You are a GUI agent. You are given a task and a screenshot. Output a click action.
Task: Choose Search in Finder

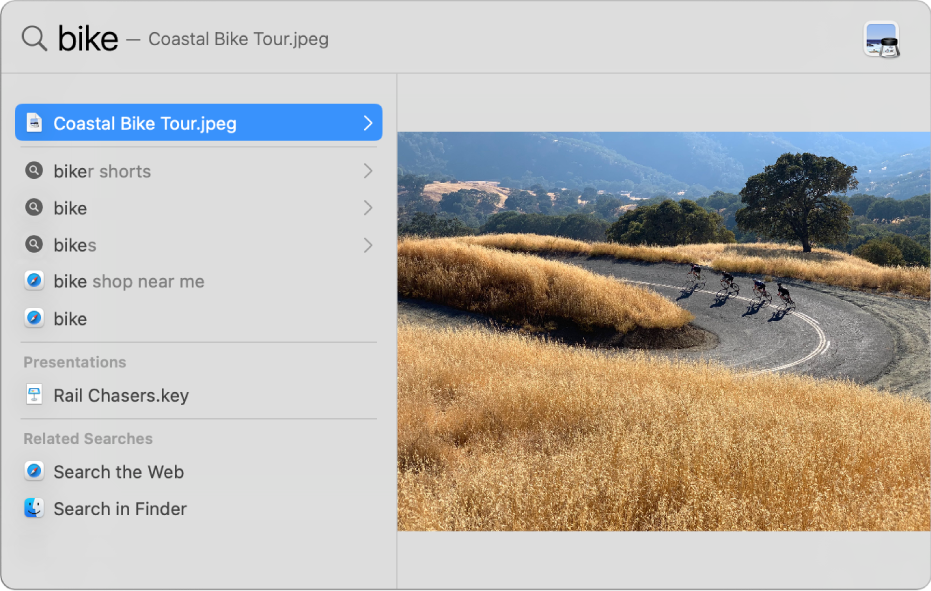coord(120,509)
